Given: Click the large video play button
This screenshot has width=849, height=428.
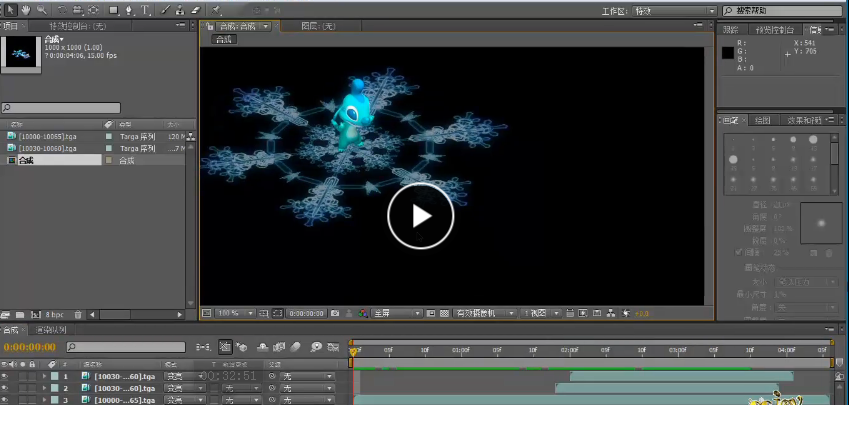Looking at the screenshot, I should tap(421, 216).
